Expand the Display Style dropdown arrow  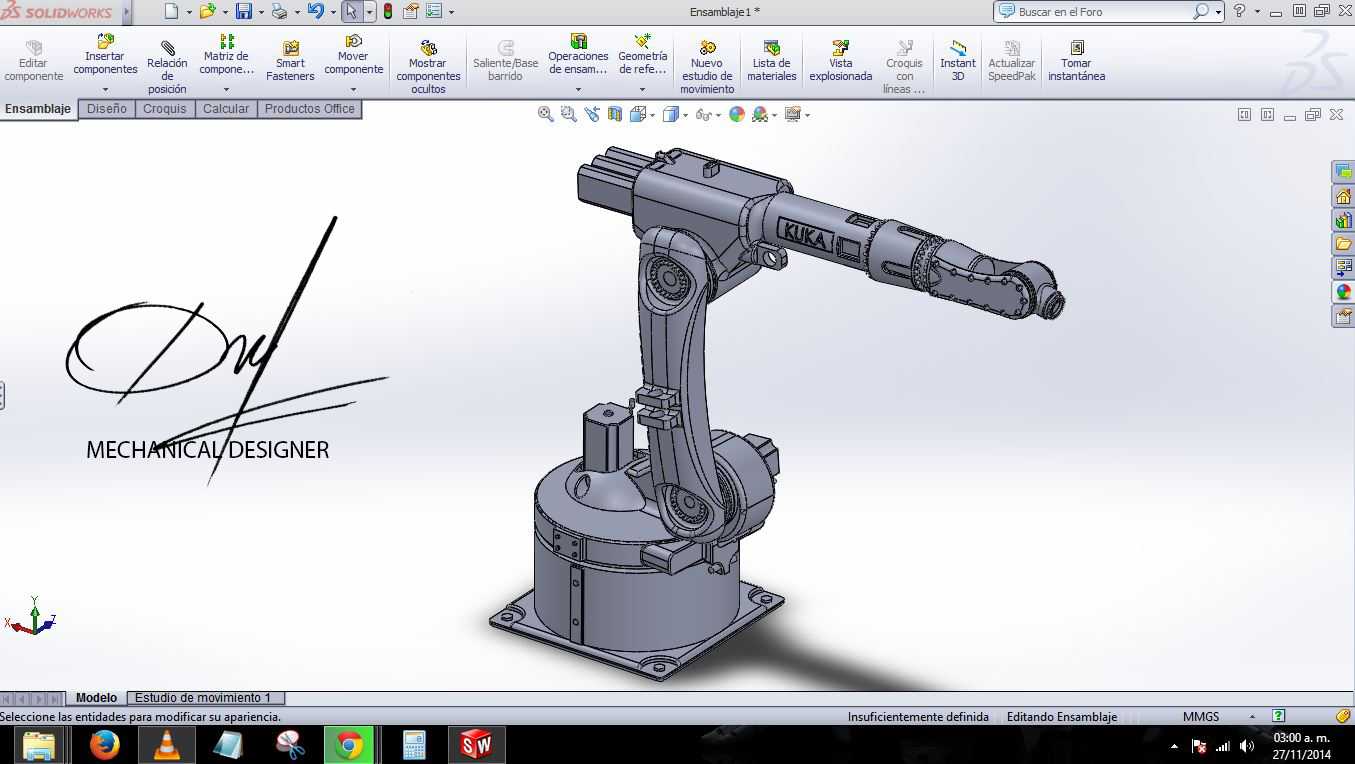(685, 115)
